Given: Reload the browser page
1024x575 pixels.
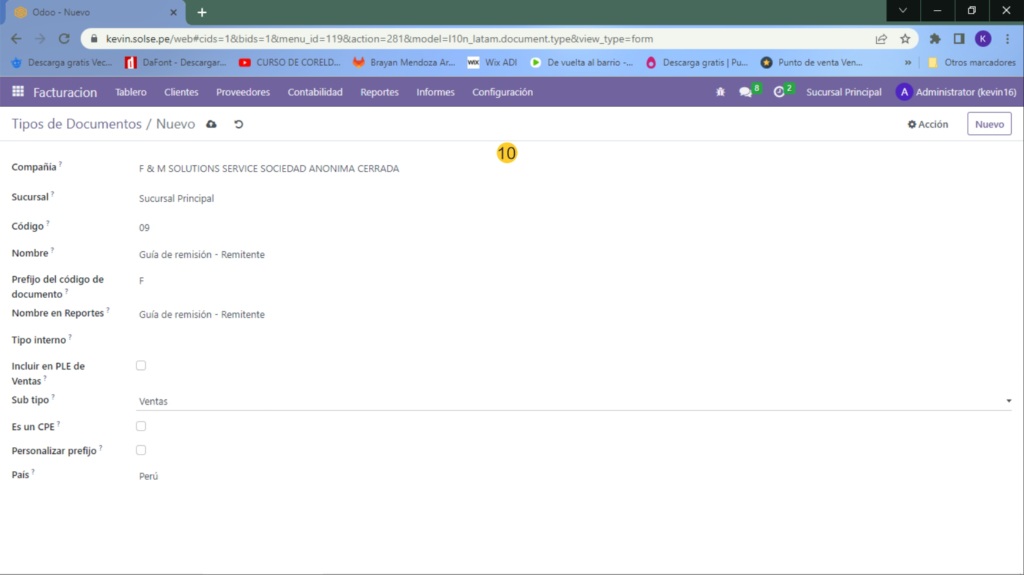Looking at the screenshot, I should click(64, 39).
